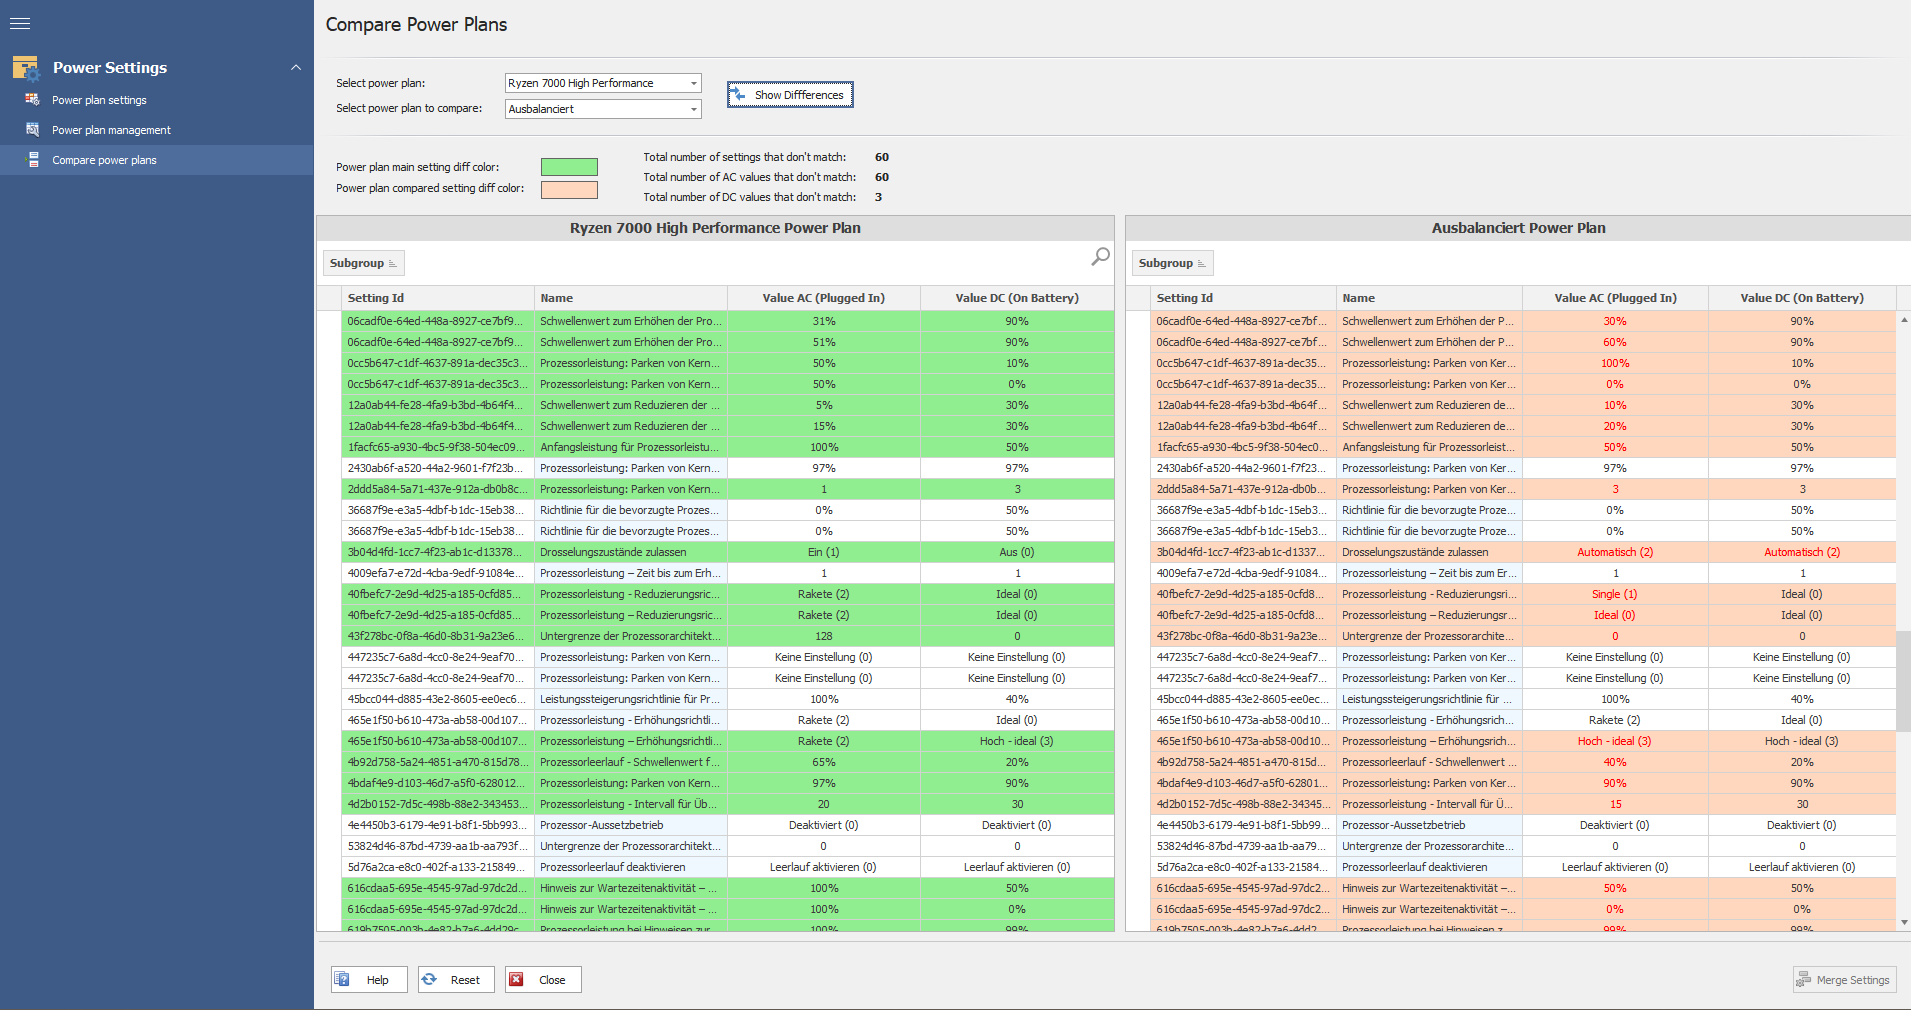This screenshot has height=1010, width=1911.
Task: Select 'Ein (1)' cell in Ryzen table
Action: 824,552
